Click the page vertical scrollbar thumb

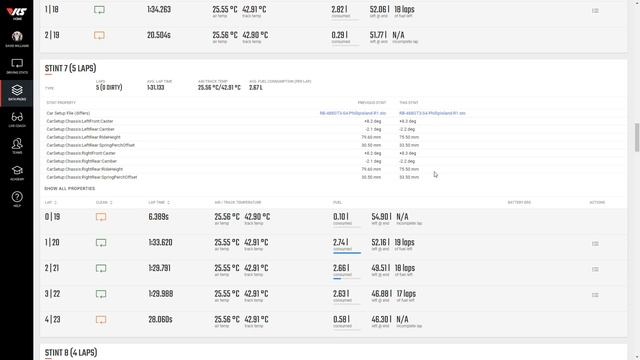[637, 138]
